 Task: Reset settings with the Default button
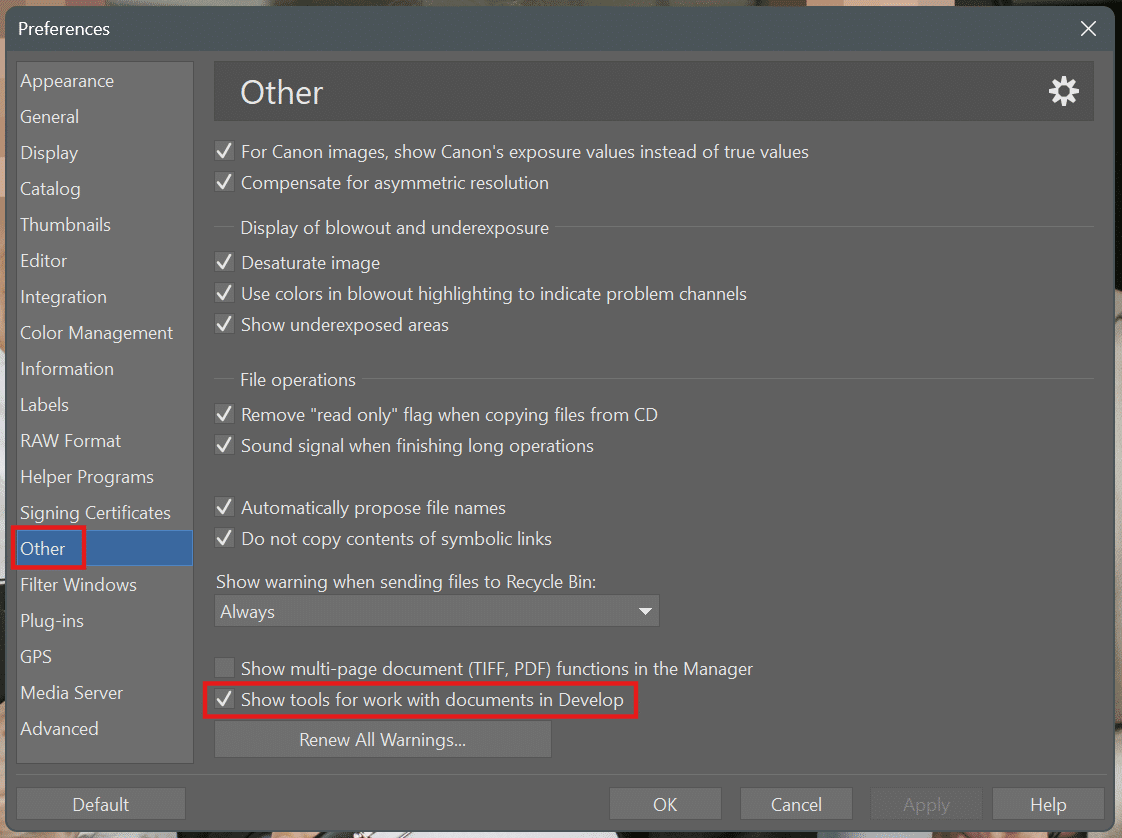coord(101,804)
